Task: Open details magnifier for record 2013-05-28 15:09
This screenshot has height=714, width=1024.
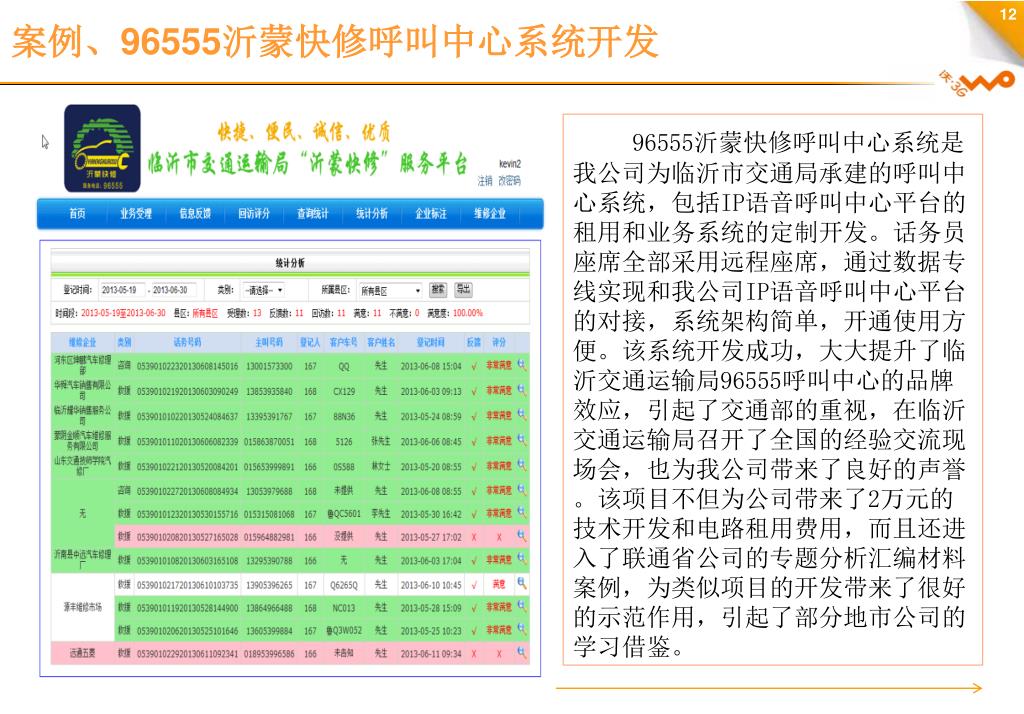Action: click(x=521, y=606)
